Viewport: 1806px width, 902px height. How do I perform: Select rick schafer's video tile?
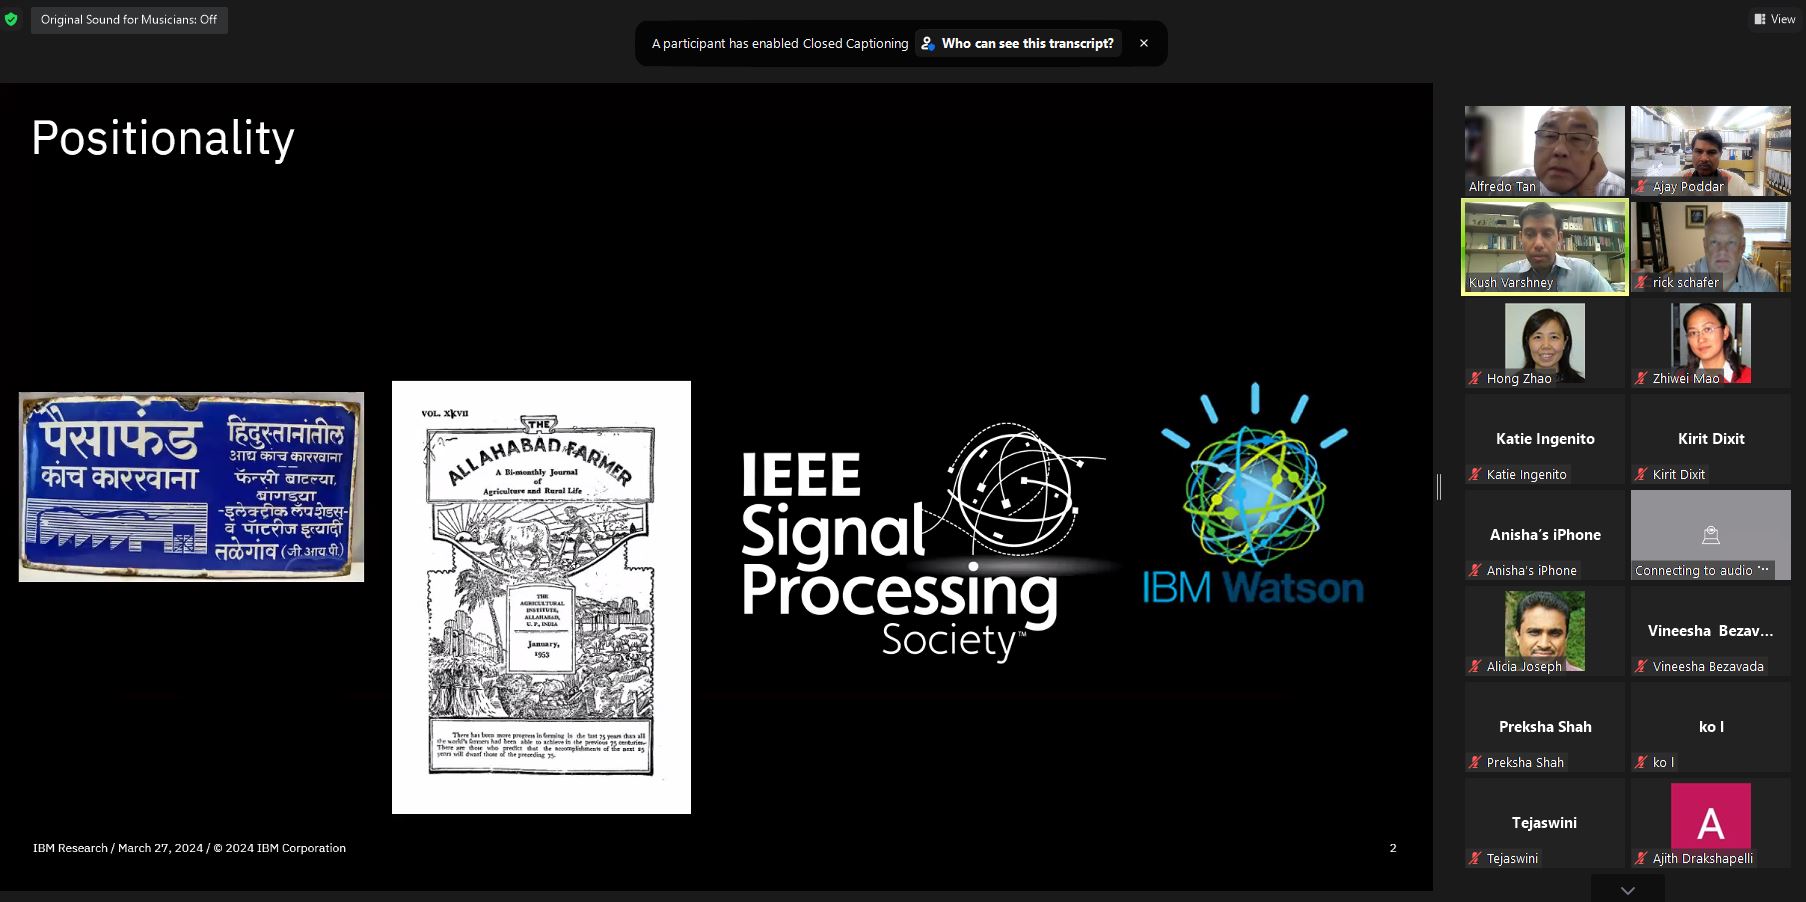(1711, 247)
